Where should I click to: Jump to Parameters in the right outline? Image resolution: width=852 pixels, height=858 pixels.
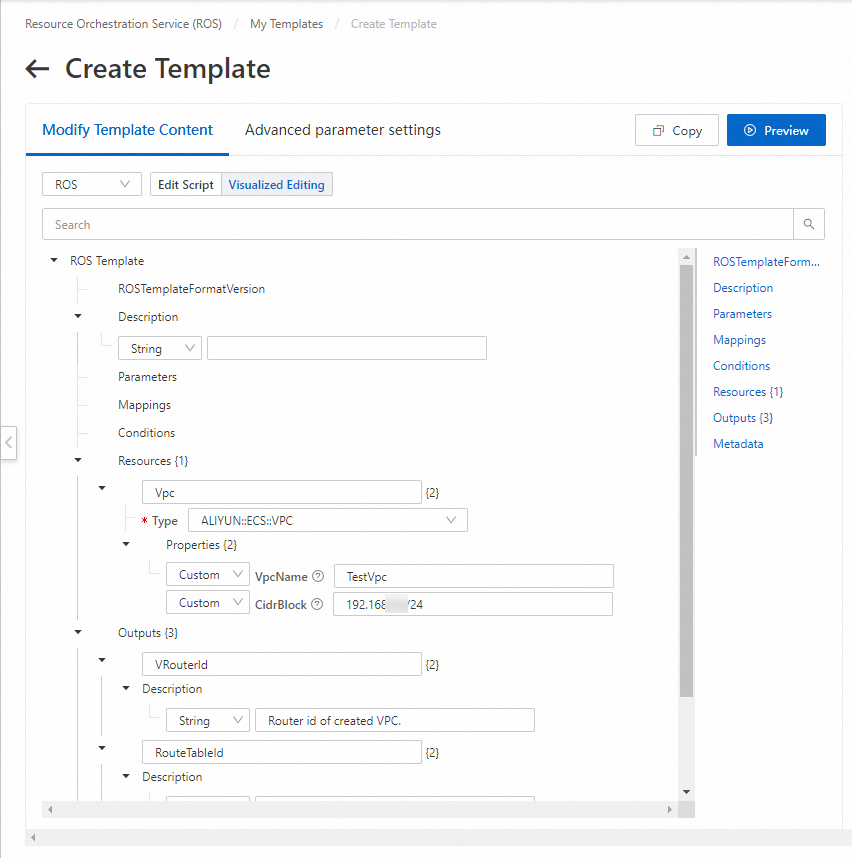click(x=742, y=314)
